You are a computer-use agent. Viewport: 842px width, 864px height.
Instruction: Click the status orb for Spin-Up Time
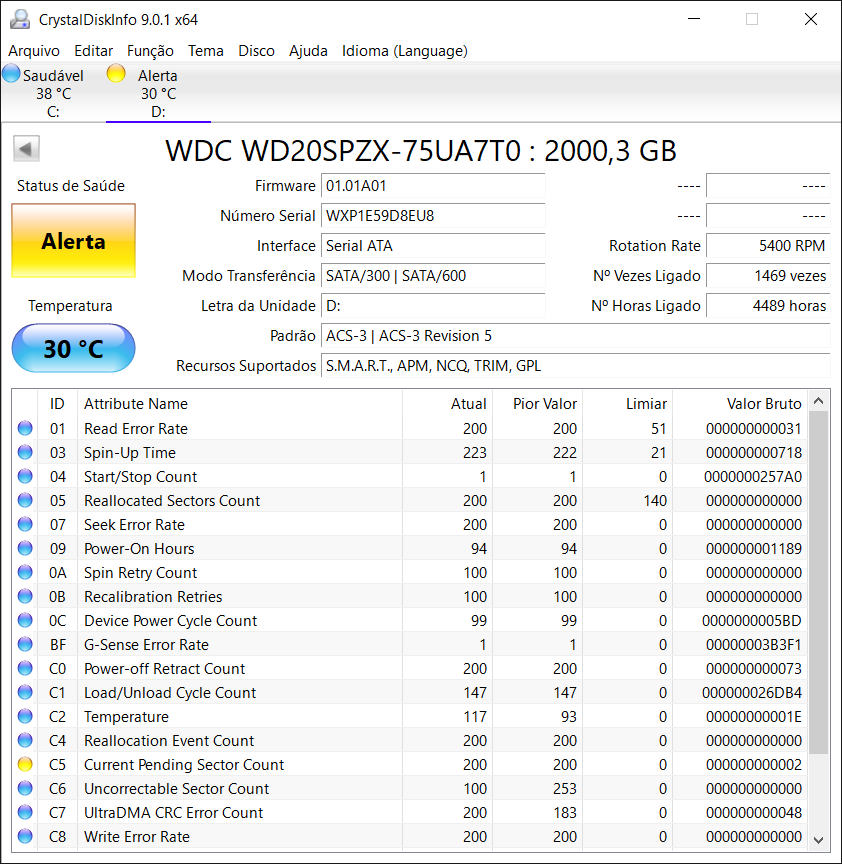(x=25, y=452)
